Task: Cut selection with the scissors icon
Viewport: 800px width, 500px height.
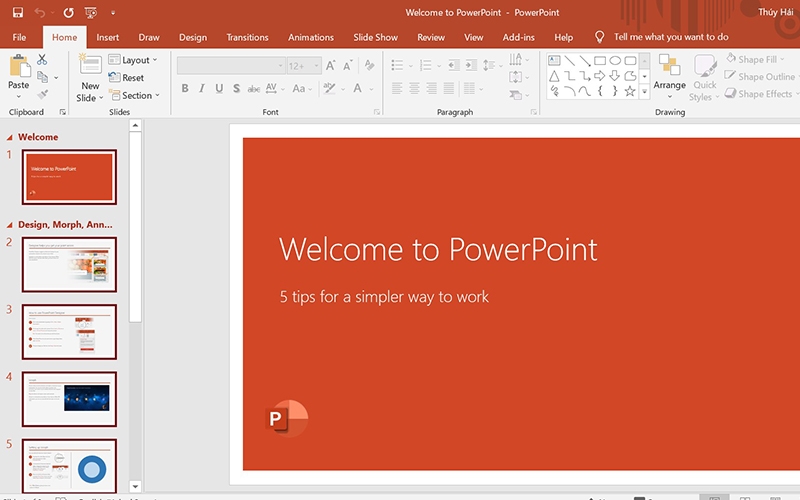Action: (x=42, y=60)
